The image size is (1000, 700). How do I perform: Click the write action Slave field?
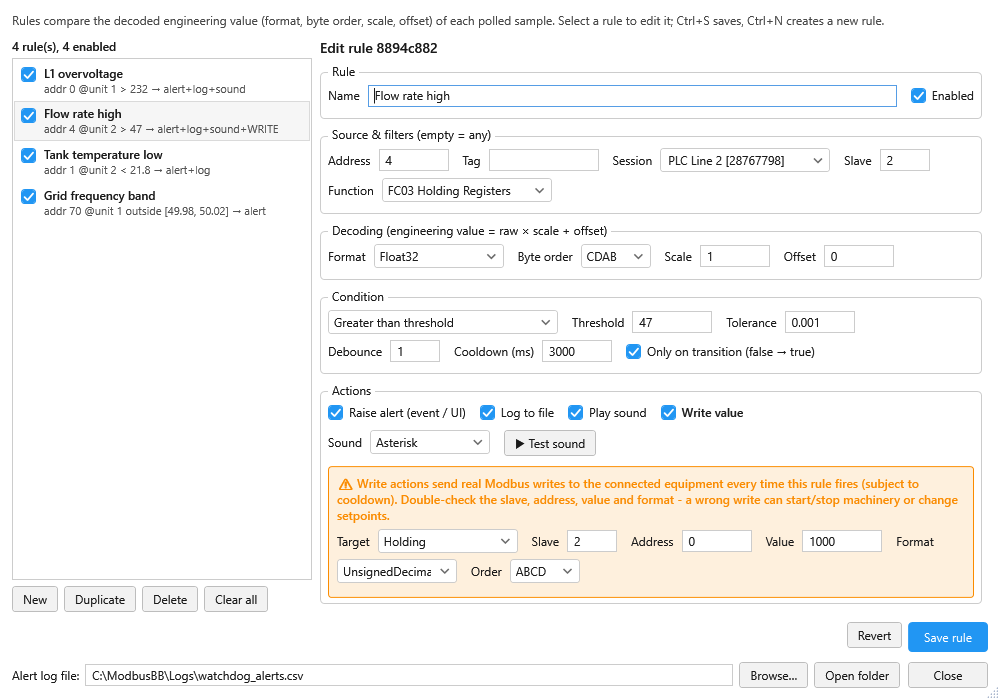coord(592,541)
